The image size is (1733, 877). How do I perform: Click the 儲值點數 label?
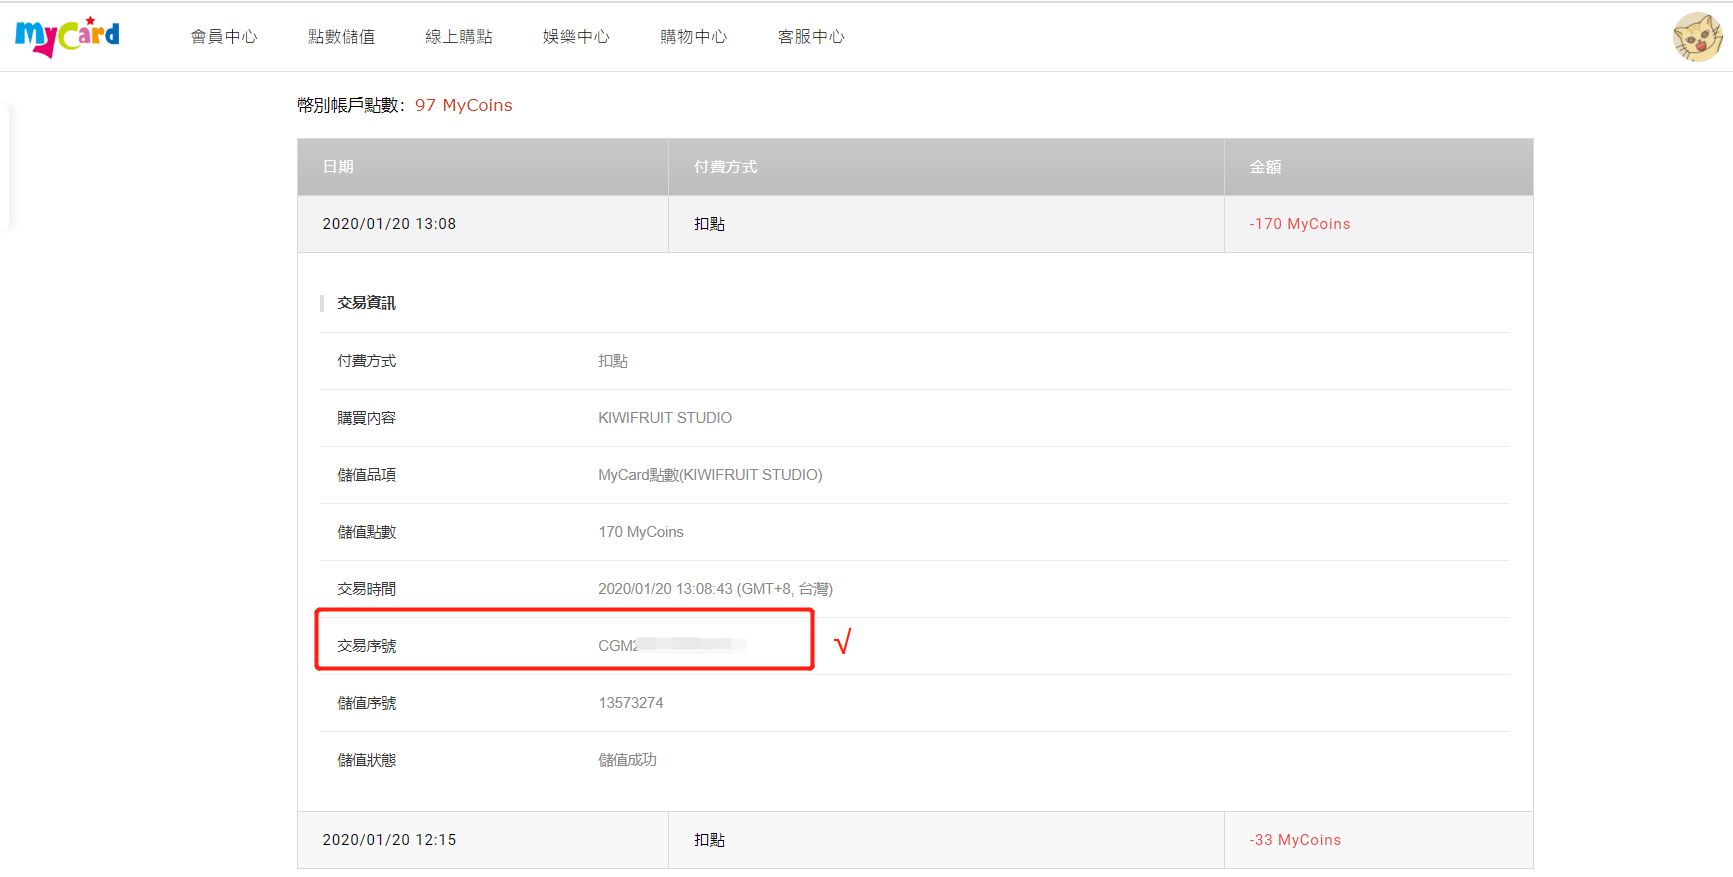(x=366, y=532)
